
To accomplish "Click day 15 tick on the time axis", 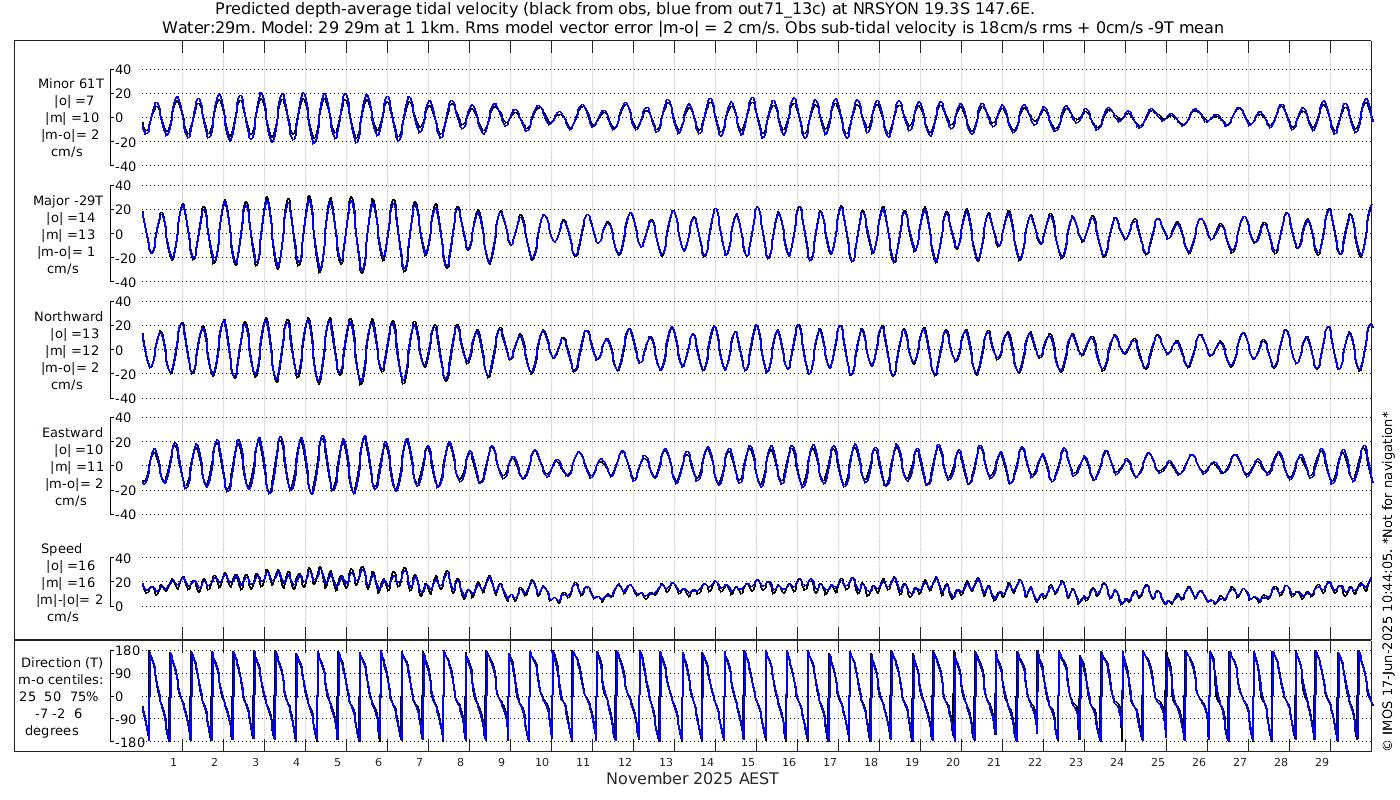I will (747, 762).
